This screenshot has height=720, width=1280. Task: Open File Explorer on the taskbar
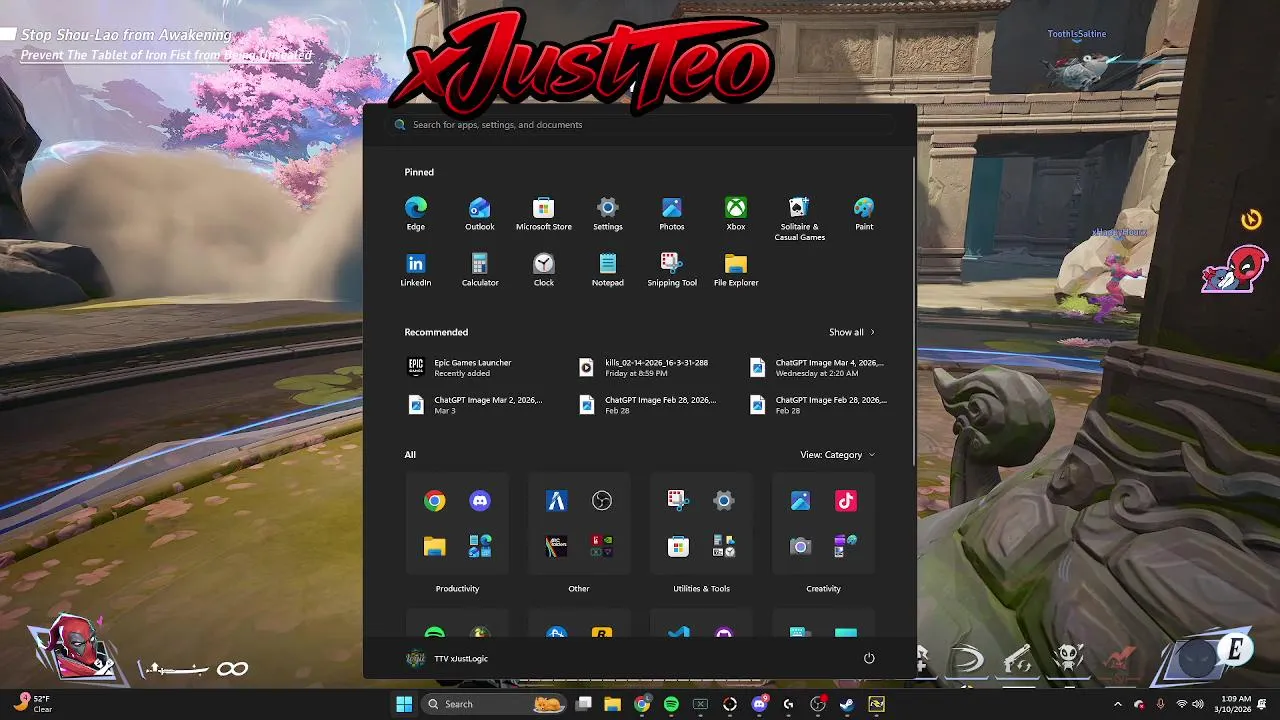pyautogui.click(x=613, y=704)
